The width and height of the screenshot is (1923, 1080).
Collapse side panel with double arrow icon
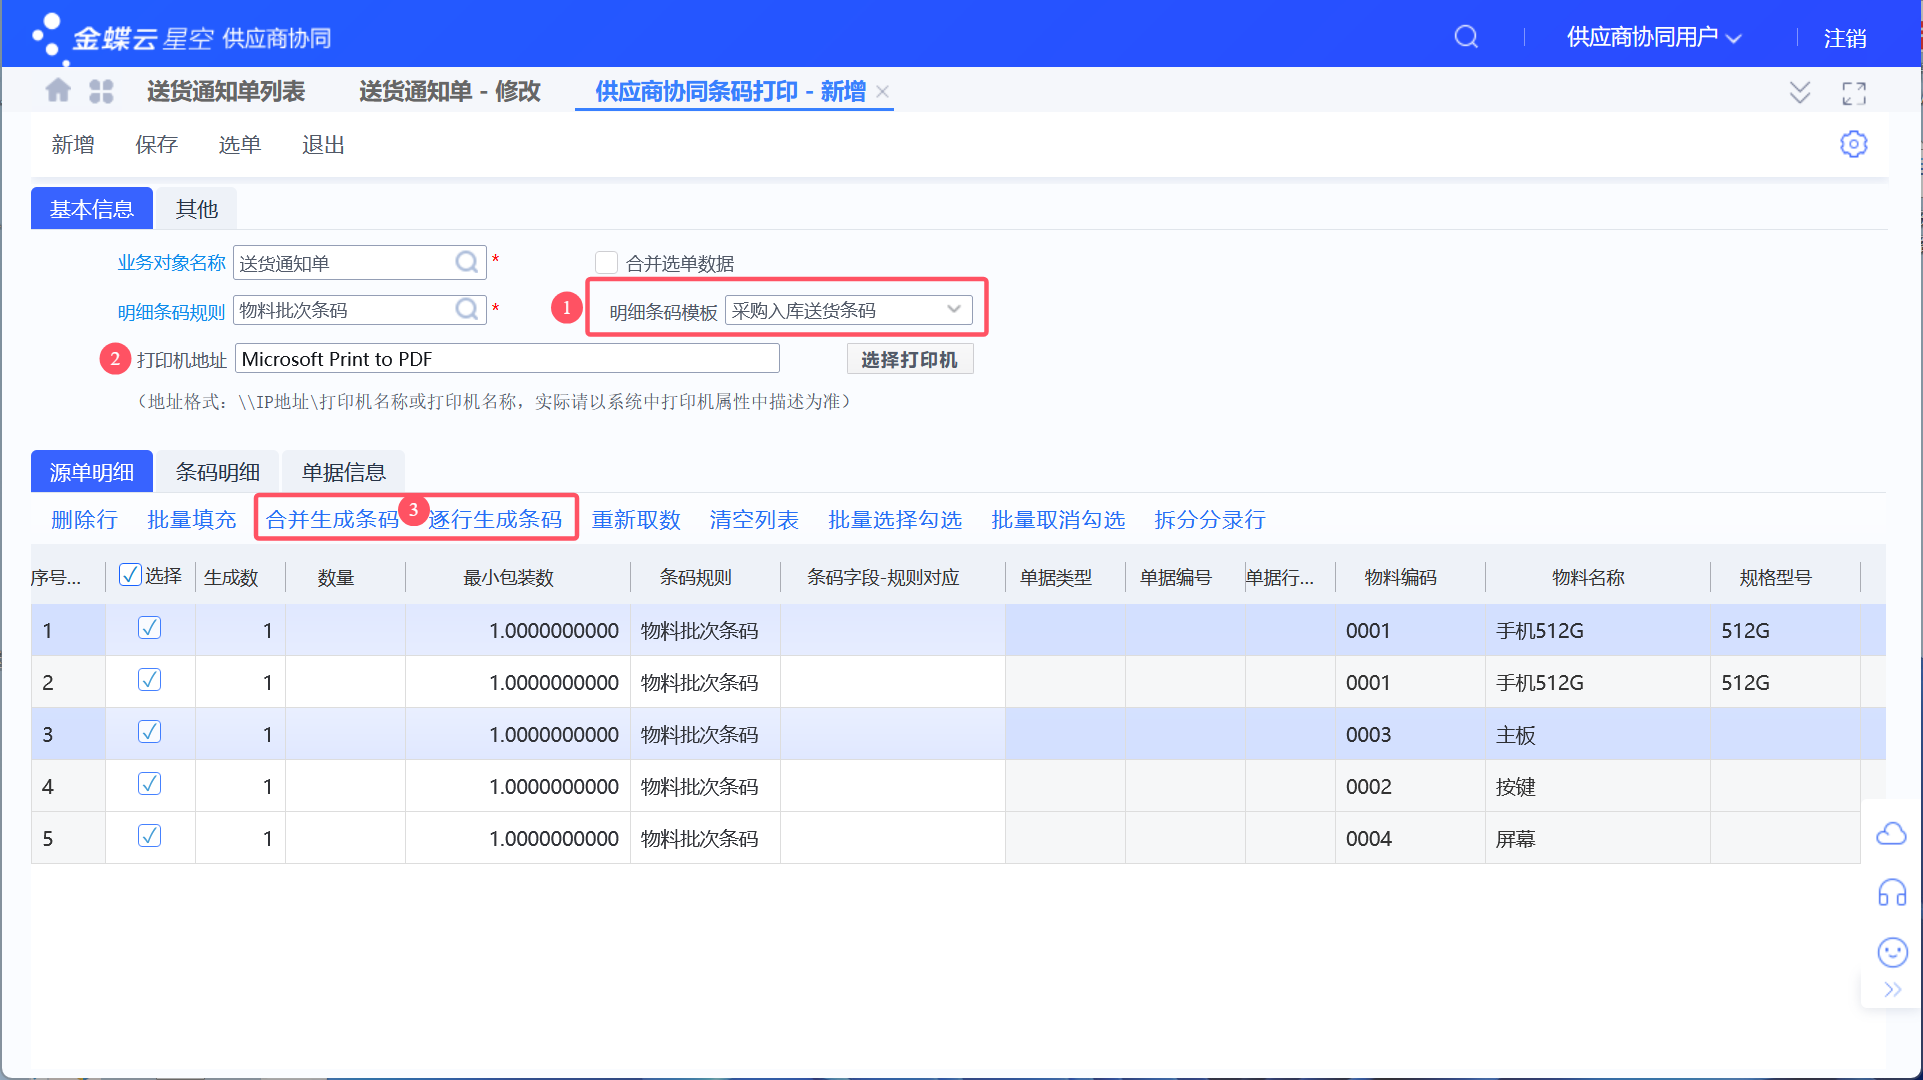click(x=1892, y=990)
